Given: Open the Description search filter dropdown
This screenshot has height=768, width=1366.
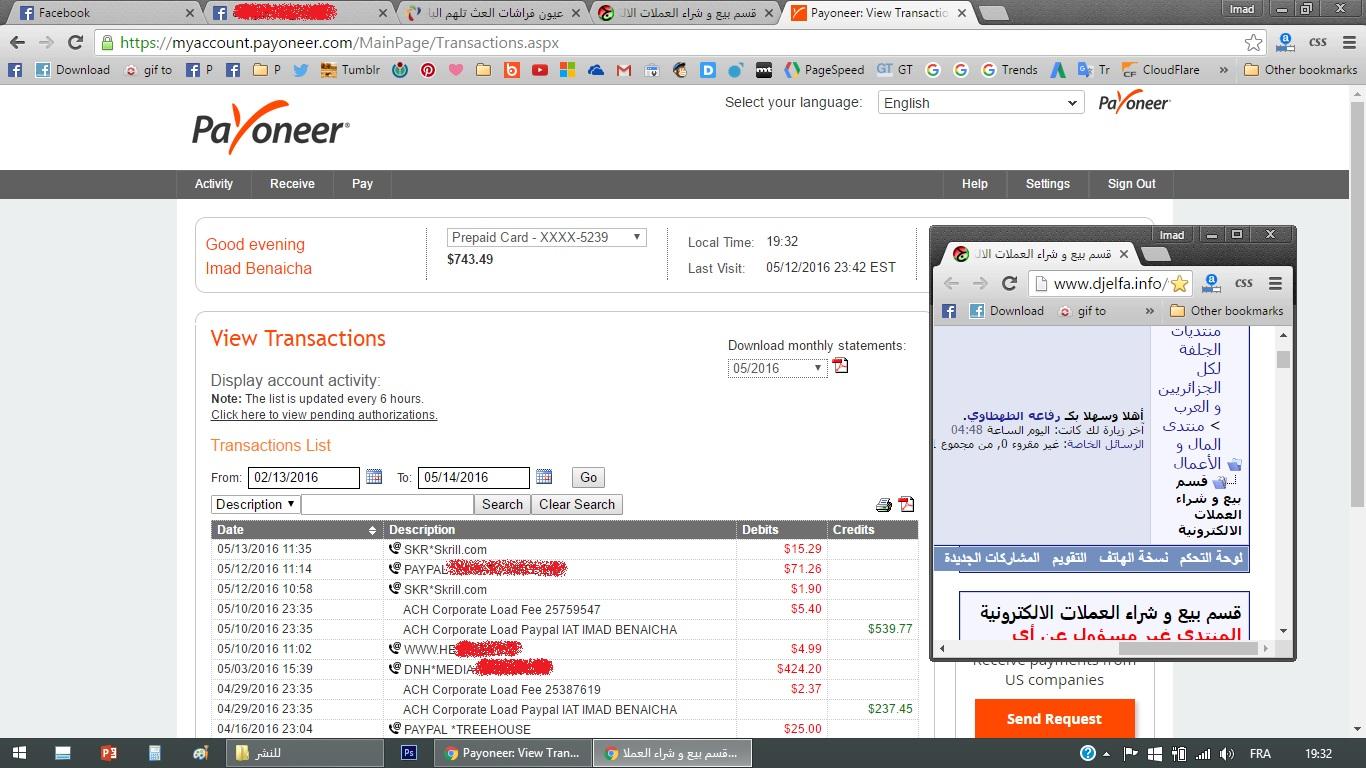Looking at the screenshot, I should click(254, 505).
